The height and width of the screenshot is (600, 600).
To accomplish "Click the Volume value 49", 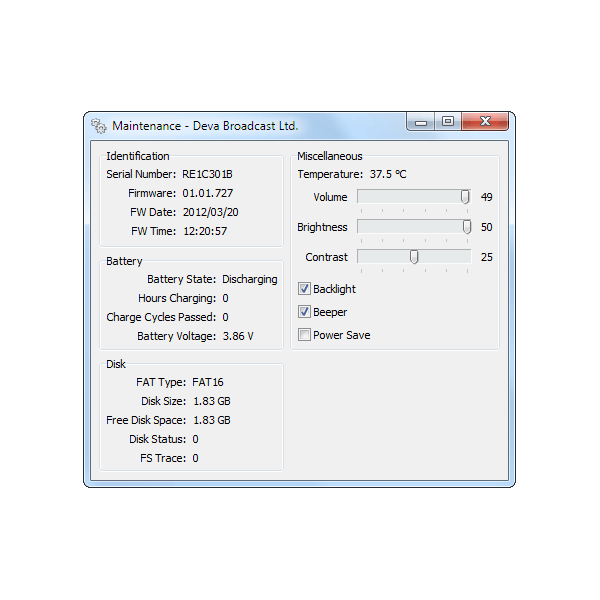I will 486,197.
